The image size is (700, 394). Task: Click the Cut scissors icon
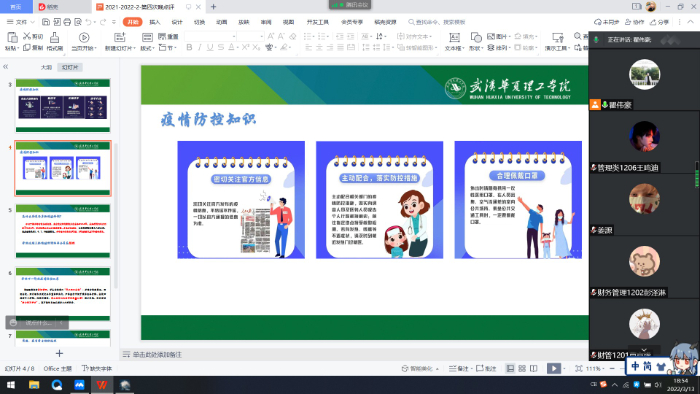pyautogui.click(x=27, y=36)
